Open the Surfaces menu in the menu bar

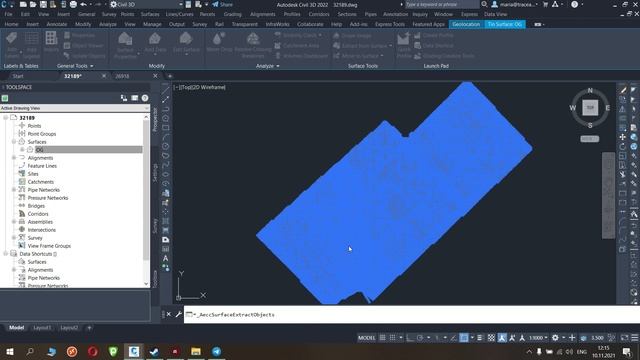(x=150, y=14)
